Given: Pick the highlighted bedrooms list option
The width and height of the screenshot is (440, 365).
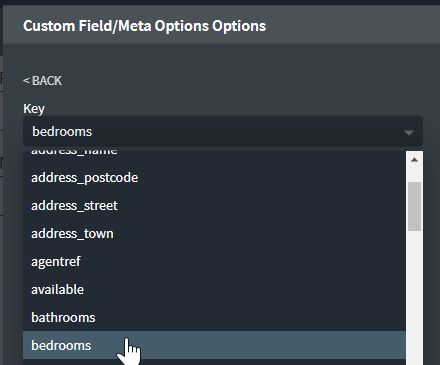Looking at the screenshot, I should [214, 345].
